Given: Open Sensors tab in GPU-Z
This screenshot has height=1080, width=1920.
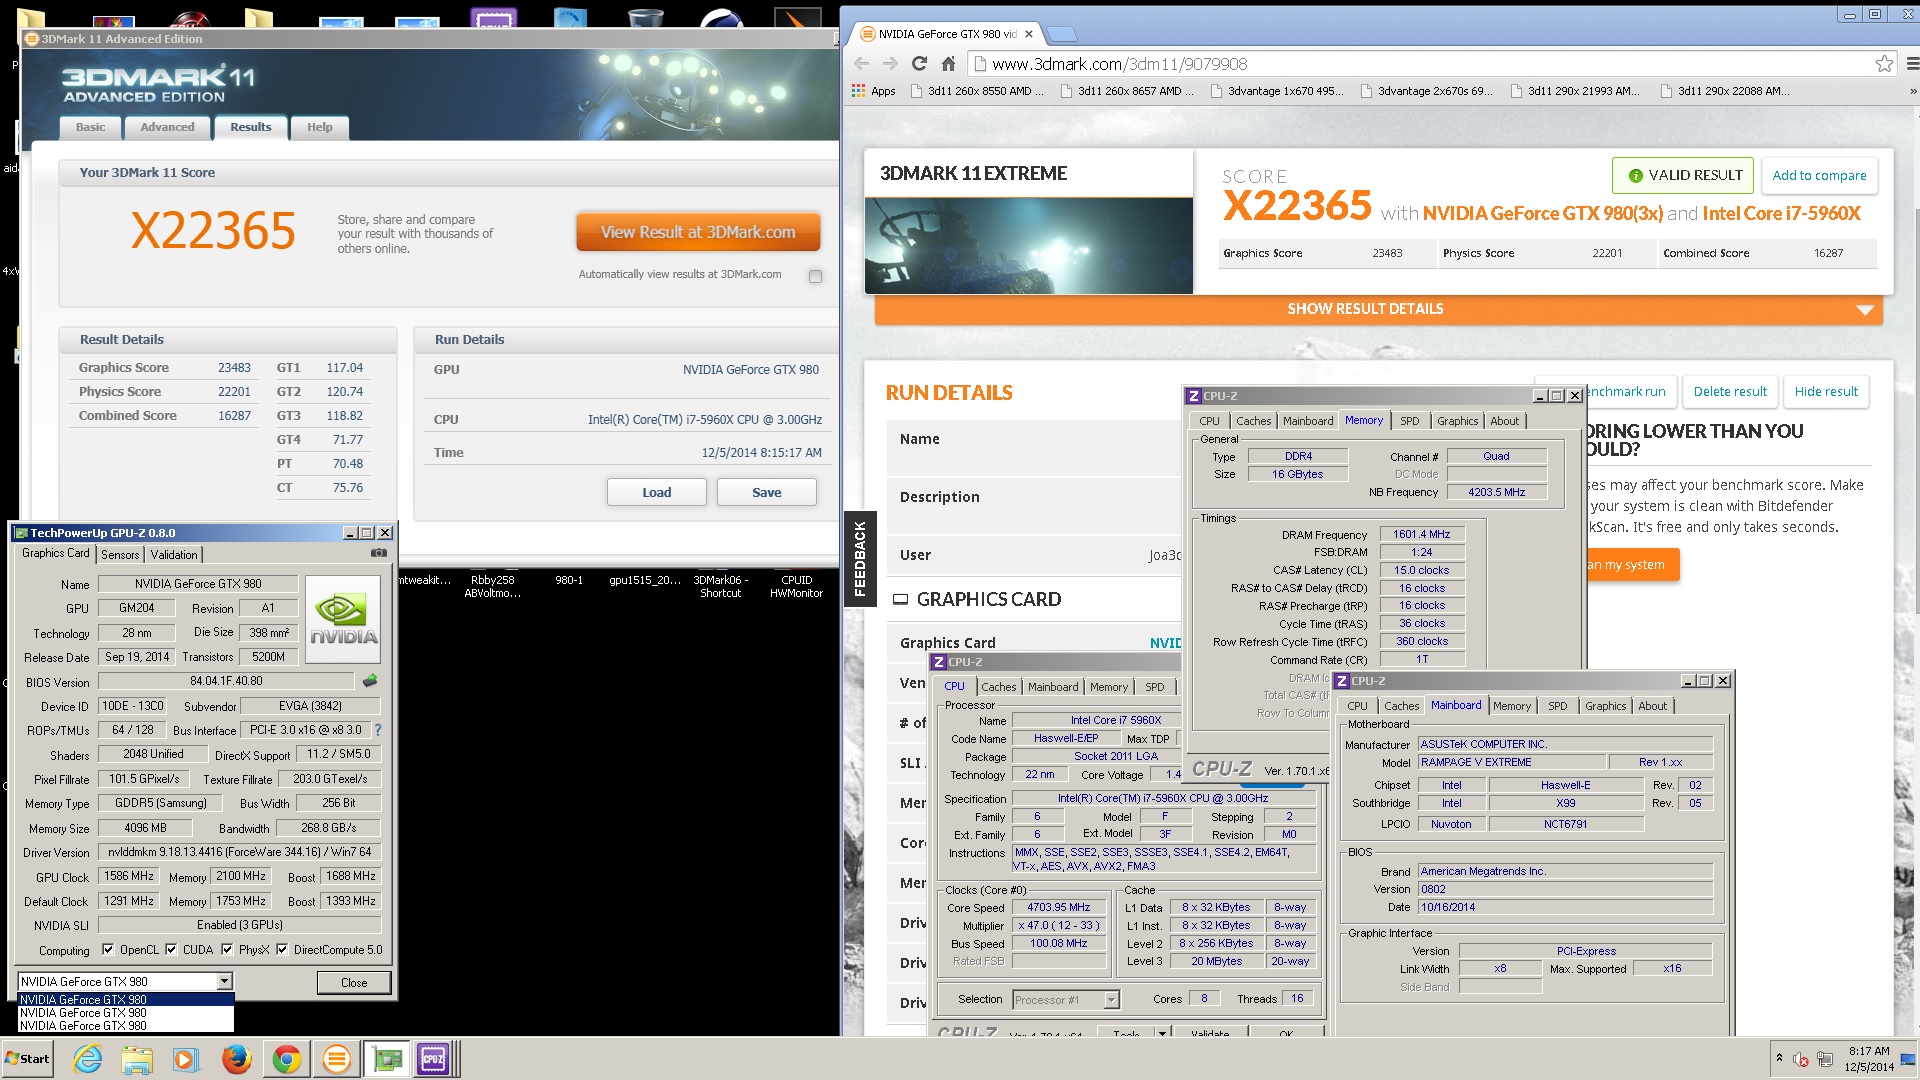Looking at the screenshot, I should coord(120,555).
